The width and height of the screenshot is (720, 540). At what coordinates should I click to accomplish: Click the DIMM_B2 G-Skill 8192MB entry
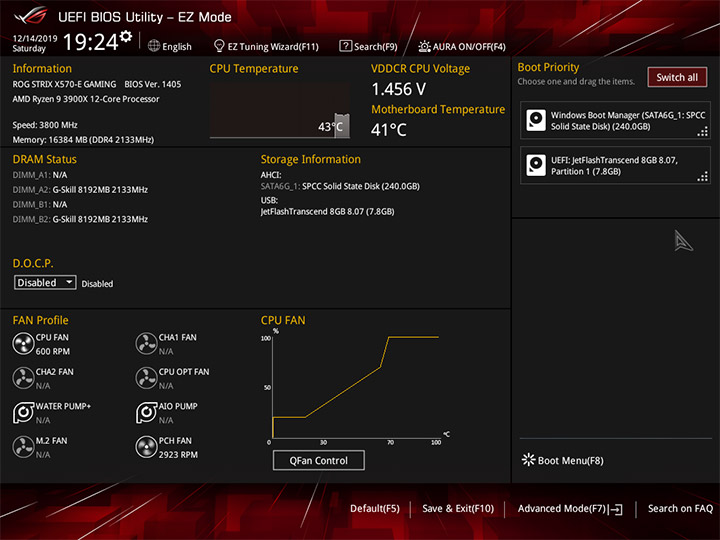[80, 219]
